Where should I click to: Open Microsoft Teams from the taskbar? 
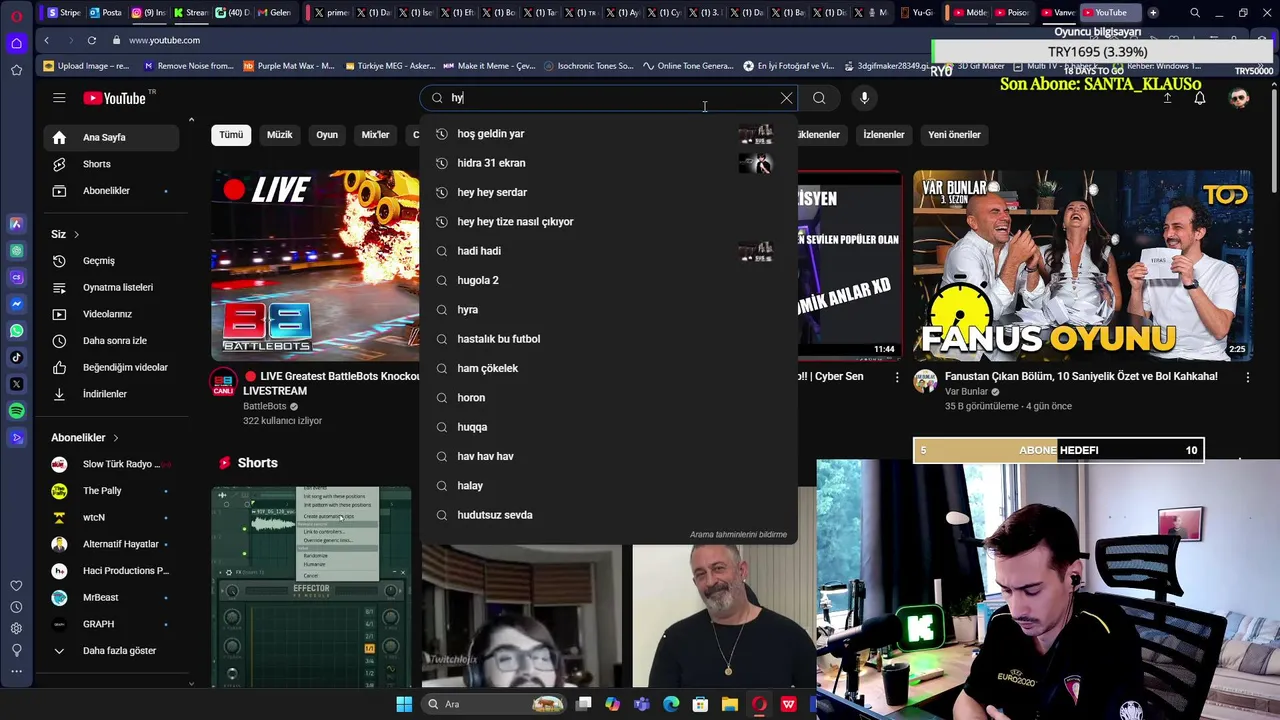642,704
